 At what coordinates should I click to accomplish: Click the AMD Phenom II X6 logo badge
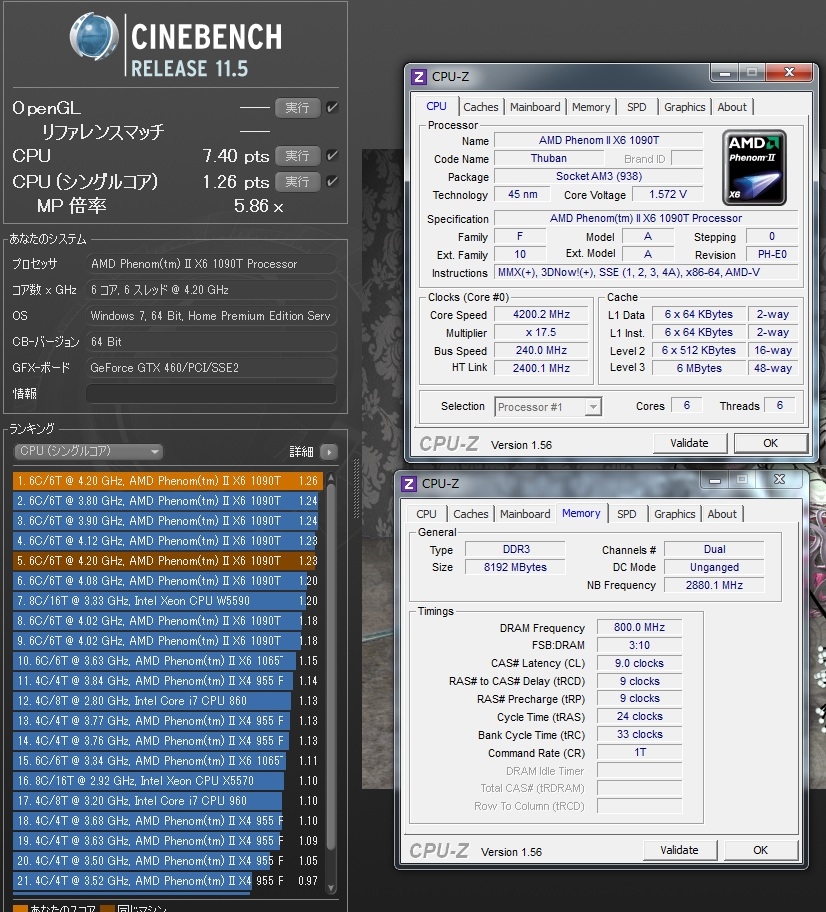754,168
